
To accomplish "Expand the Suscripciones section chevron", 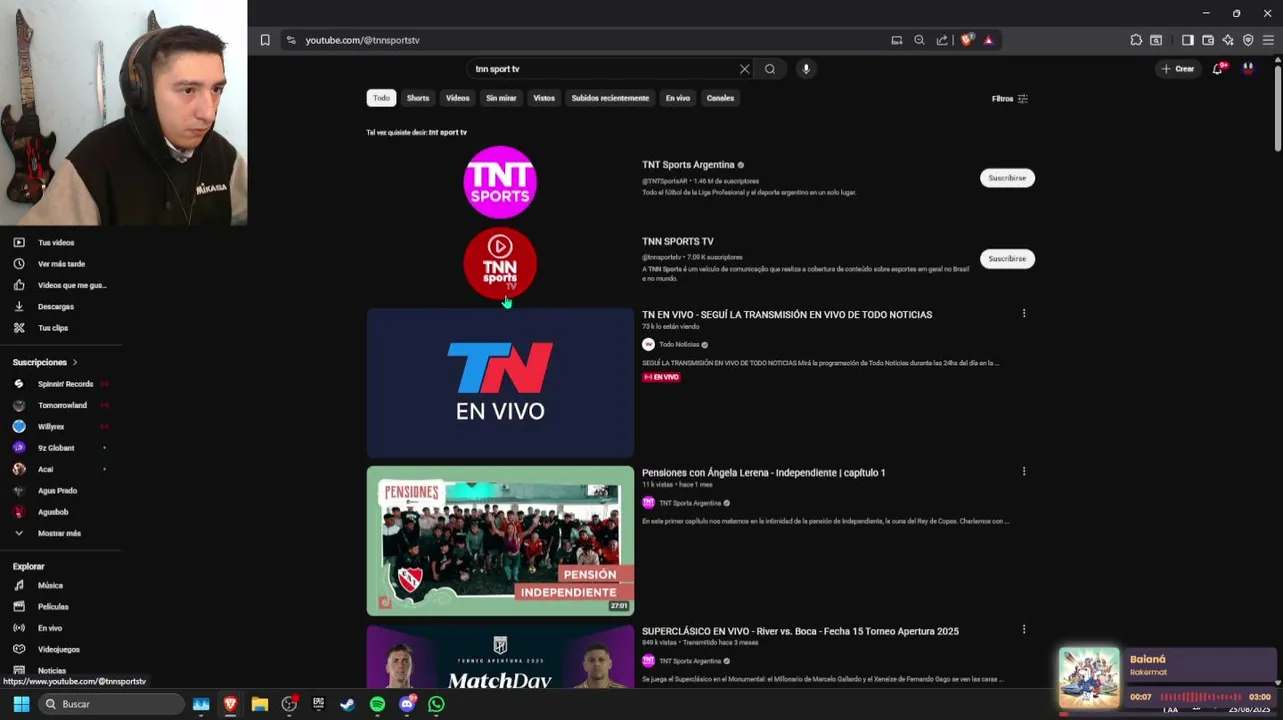I will click(74, 362).
